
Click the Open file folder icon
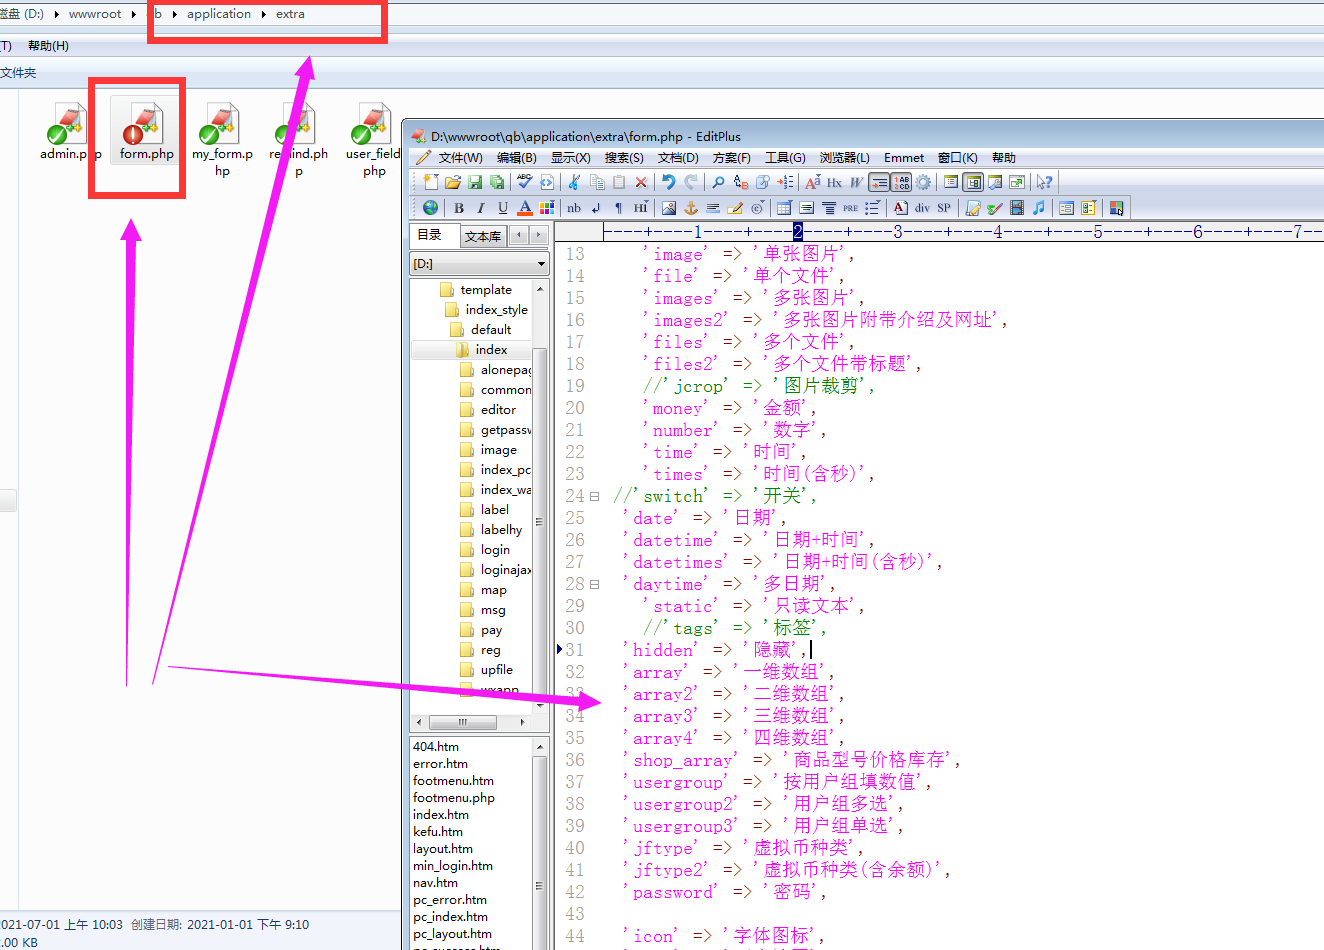pos(453,182)
